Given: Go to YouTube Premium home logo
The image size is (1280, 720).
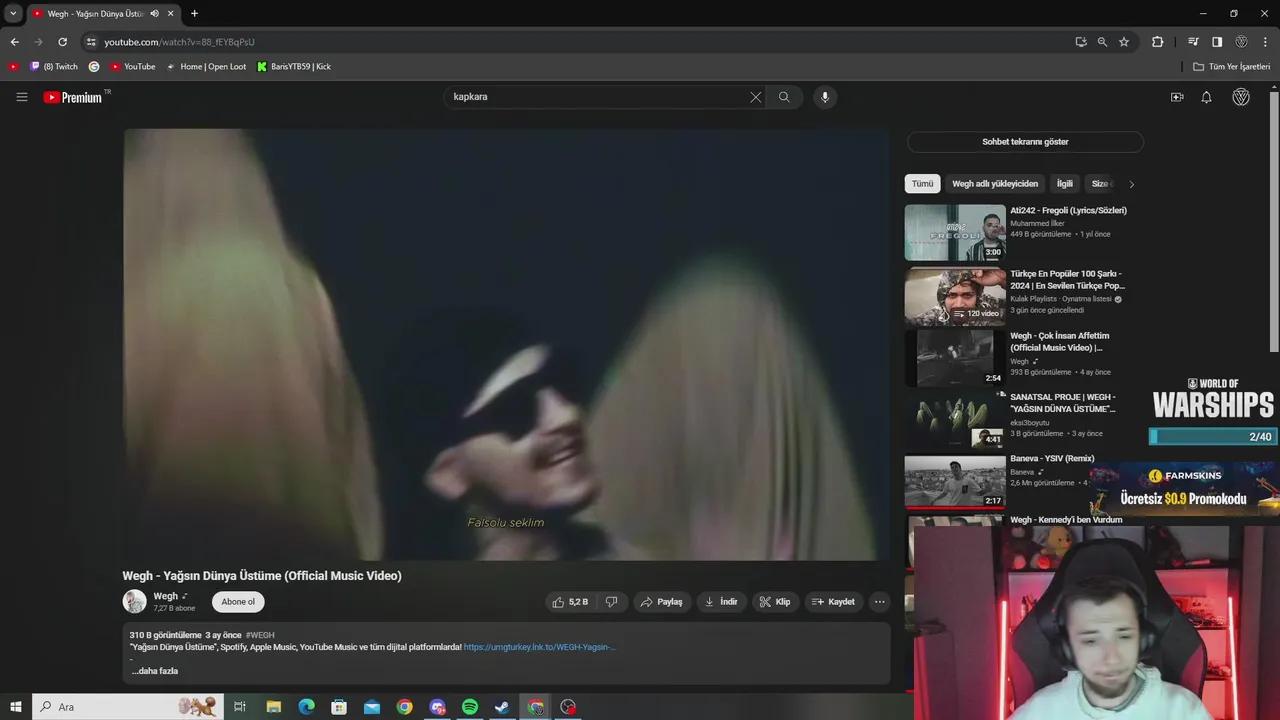Looking at the screenshot, I should pyautogui.click(x=73, y=97).
